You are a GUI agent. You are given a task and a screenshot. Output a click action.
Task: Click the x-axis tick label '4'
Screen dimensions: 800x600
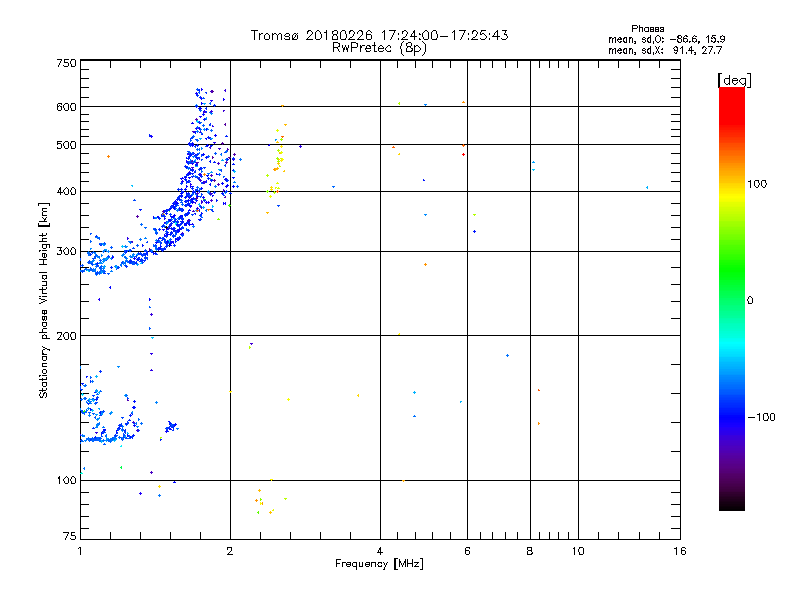(380, 551)
